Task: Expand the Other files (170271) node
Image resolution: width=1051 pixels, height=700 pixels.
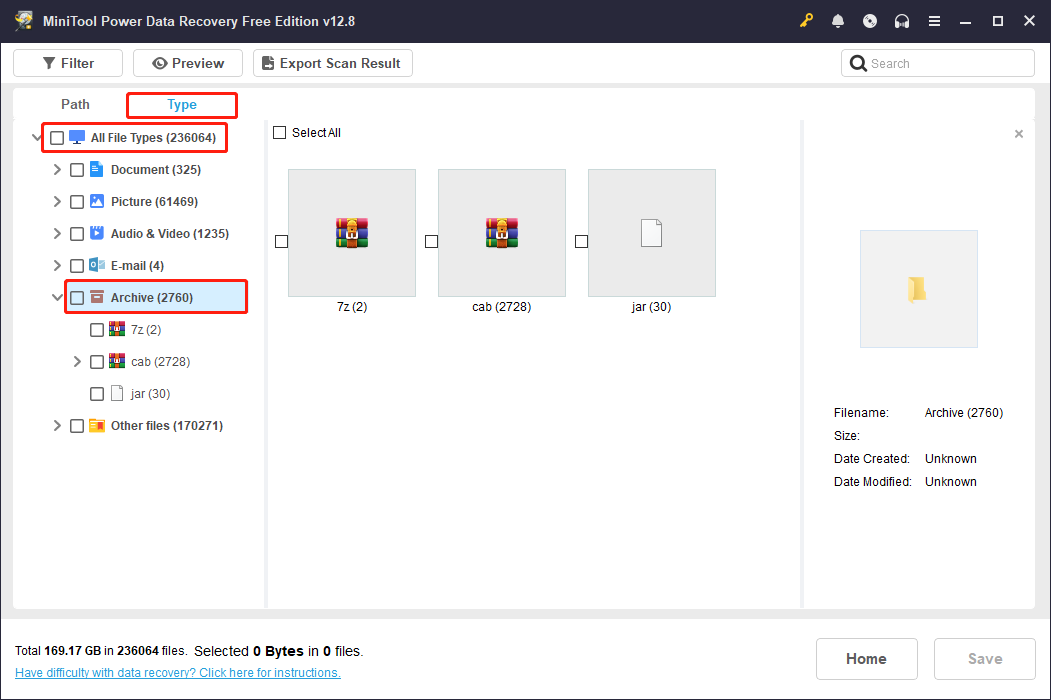Action: [x=57, y=425]
